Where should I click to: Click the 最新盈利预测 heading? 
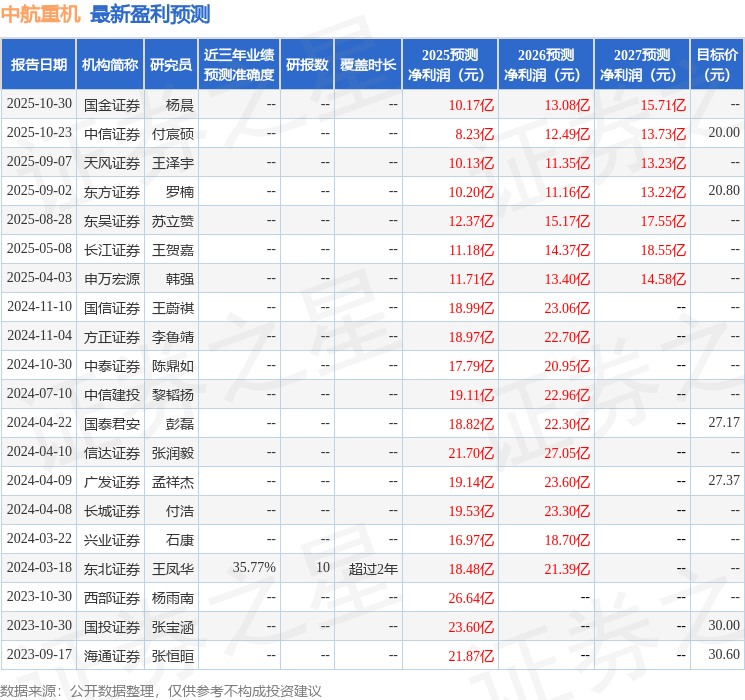coord(150,15)
